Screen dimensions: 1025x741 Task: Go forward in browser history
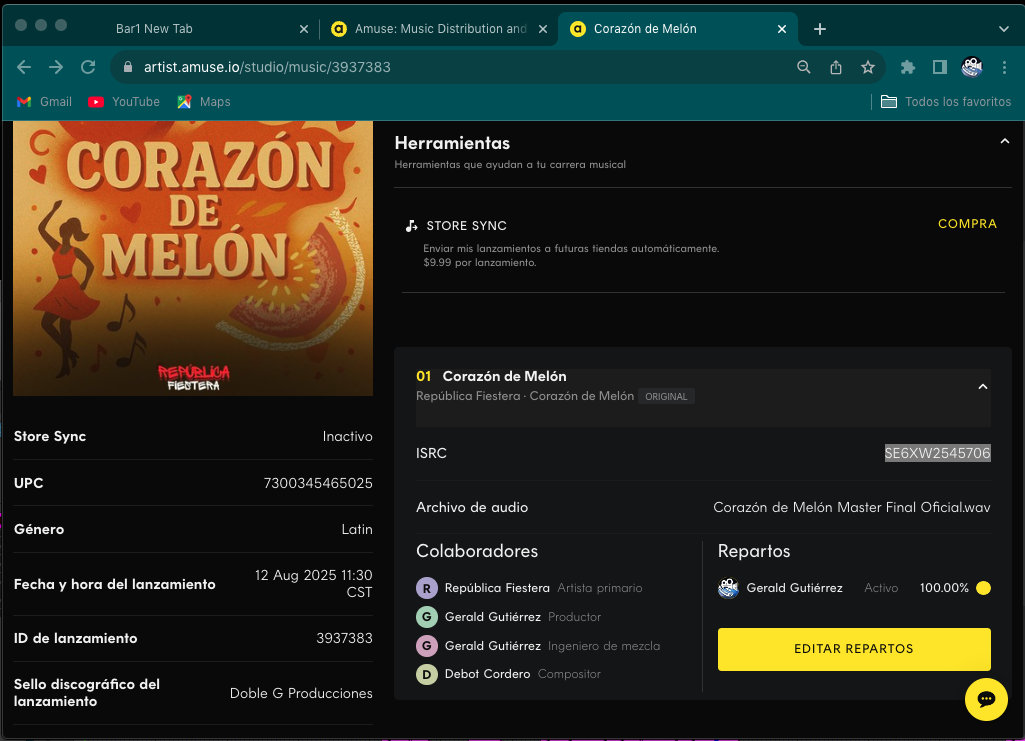pos(56,67)
